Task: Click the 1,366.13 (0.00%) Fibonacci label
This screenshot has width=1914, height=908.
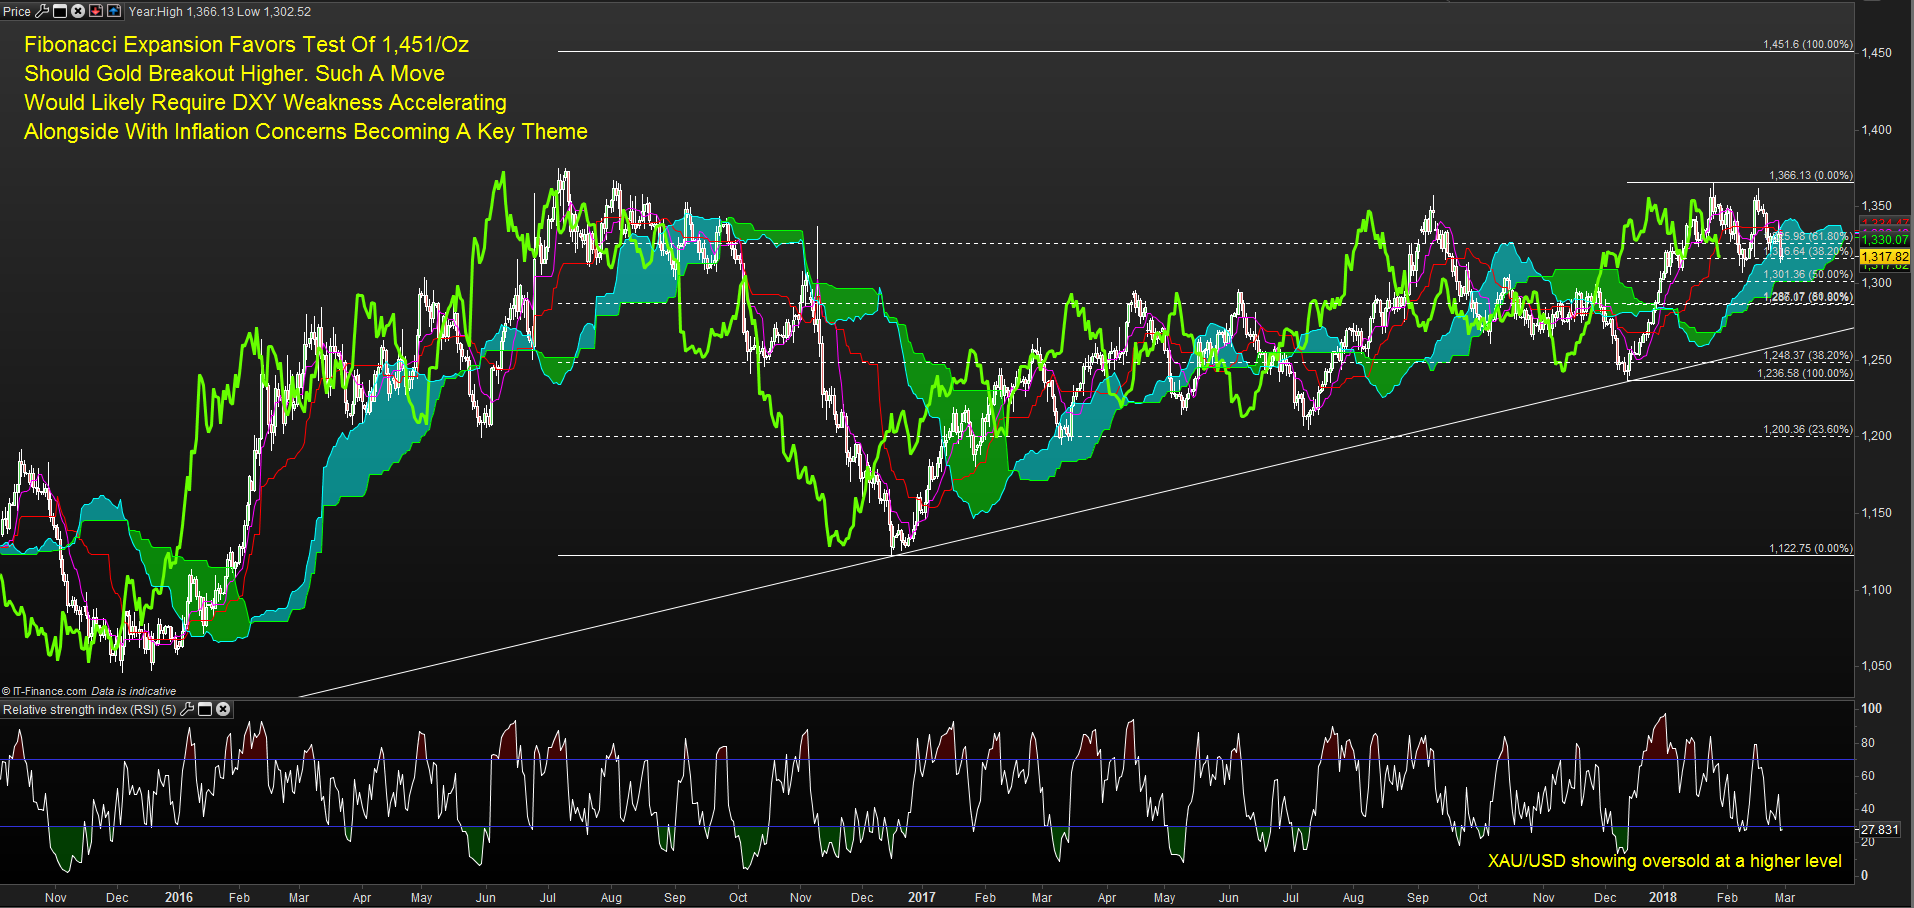Action: coord(1810,175)
